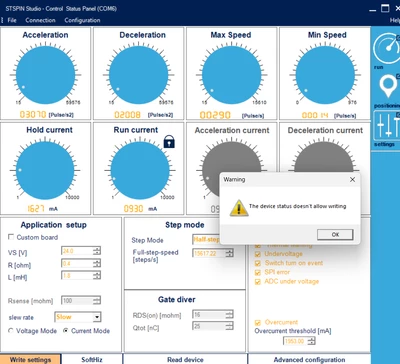Click the yellow warning triangle icon
400x364 pixels.
239,208
